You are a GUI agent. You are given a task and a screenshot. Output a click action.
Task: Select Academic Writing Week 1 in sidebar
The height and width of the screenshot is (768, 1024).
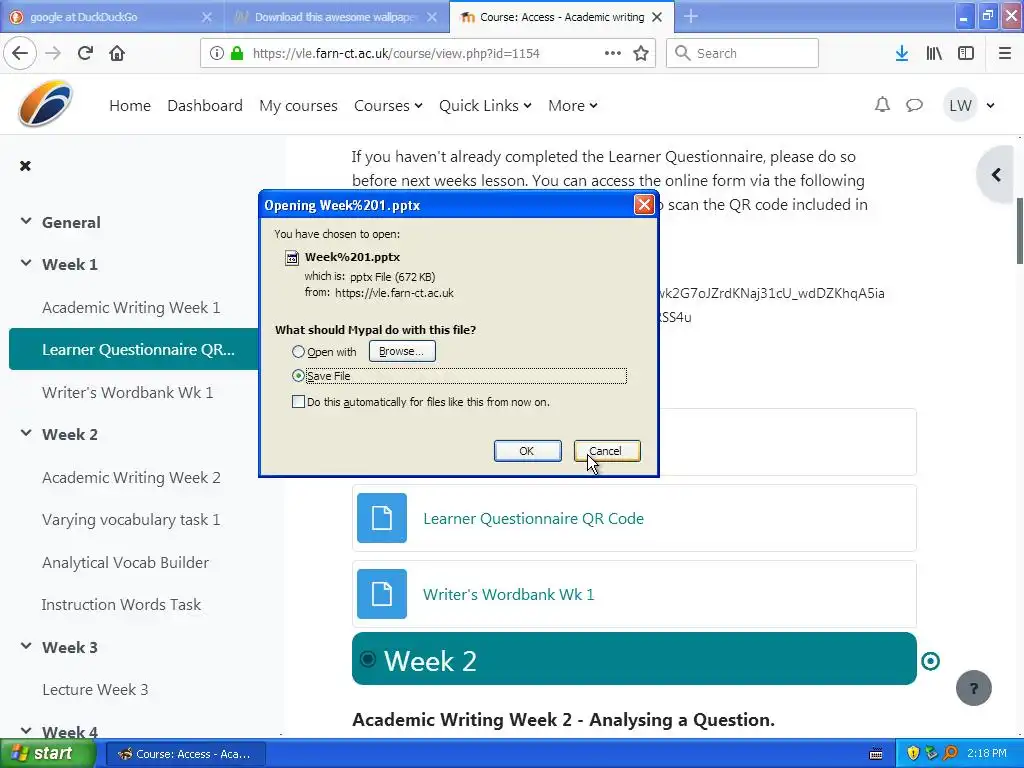coord(131,308)
